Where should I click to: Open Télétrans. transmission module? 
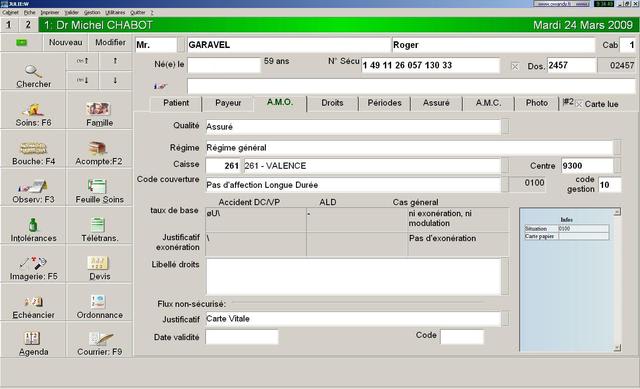99,226
